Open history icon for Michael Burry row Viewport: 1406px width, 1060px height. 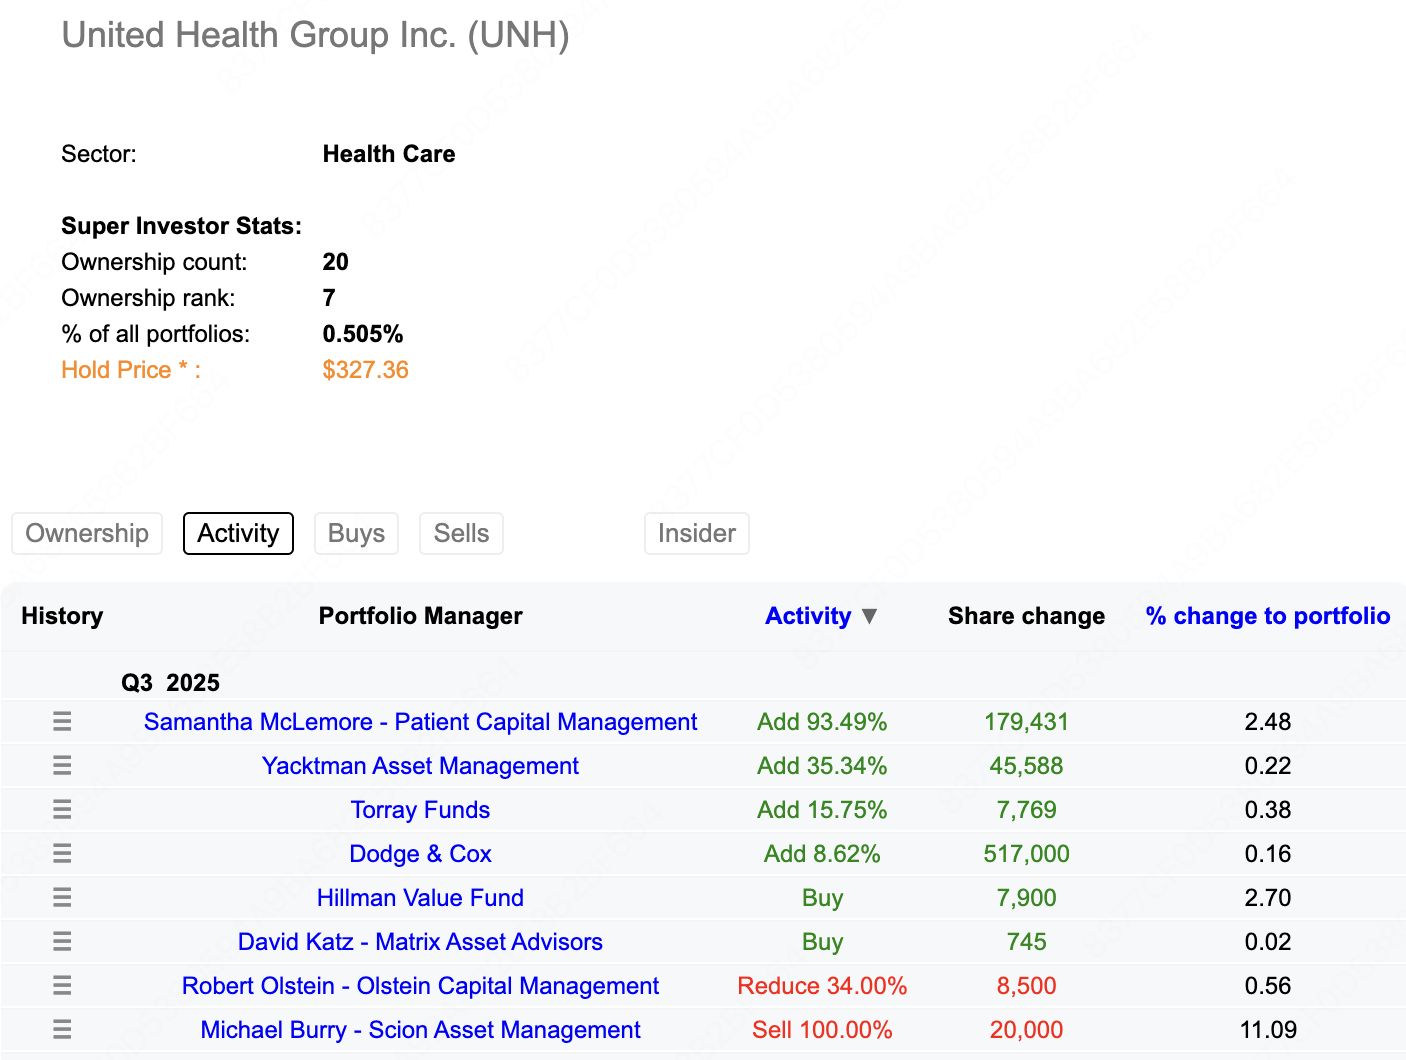(x=62, y=1030)
